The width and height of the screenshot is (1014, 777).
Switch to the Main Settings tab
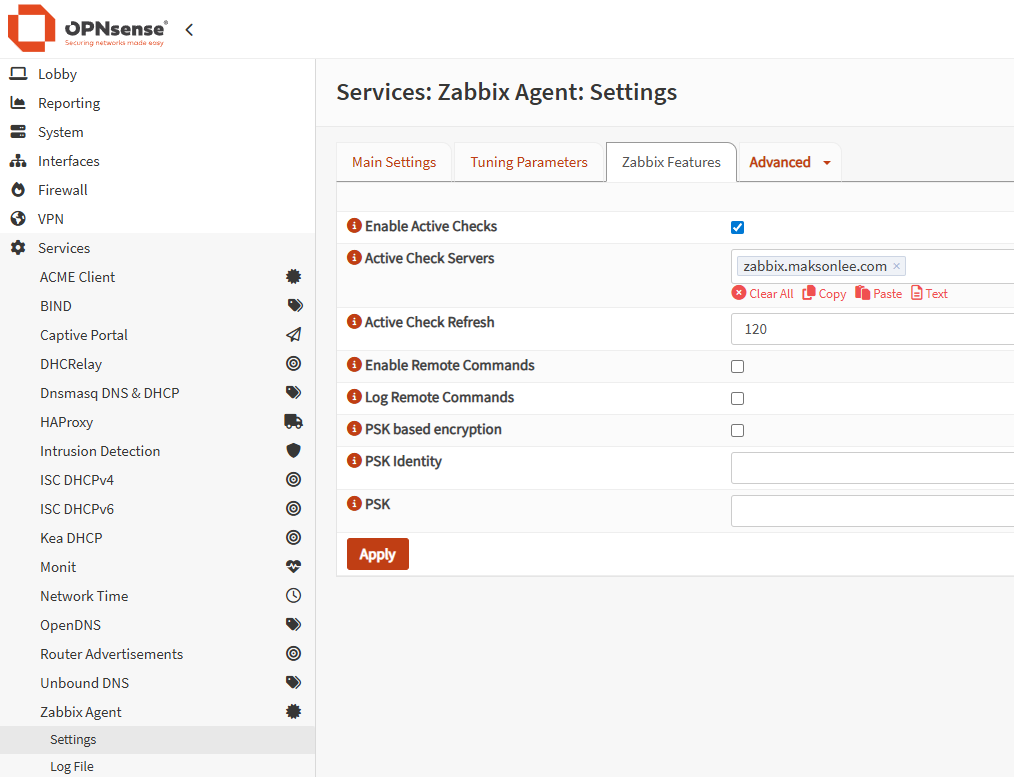[394, 162]
